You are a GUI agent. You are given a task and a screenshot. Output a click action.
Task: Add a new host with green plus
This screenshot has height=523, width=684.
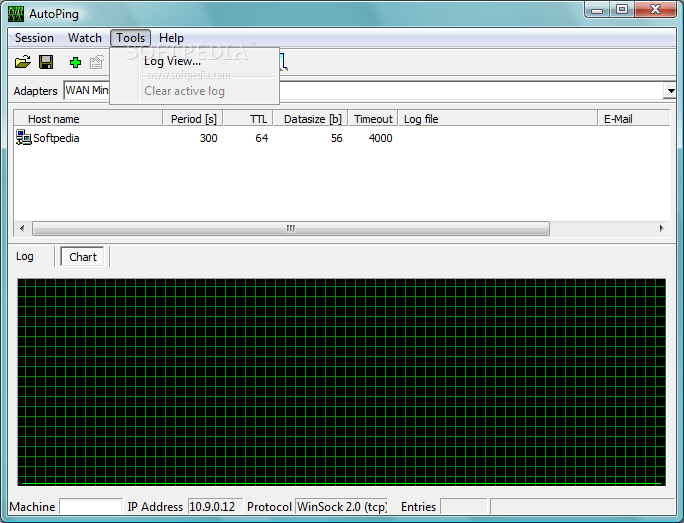tap(75, 63)
